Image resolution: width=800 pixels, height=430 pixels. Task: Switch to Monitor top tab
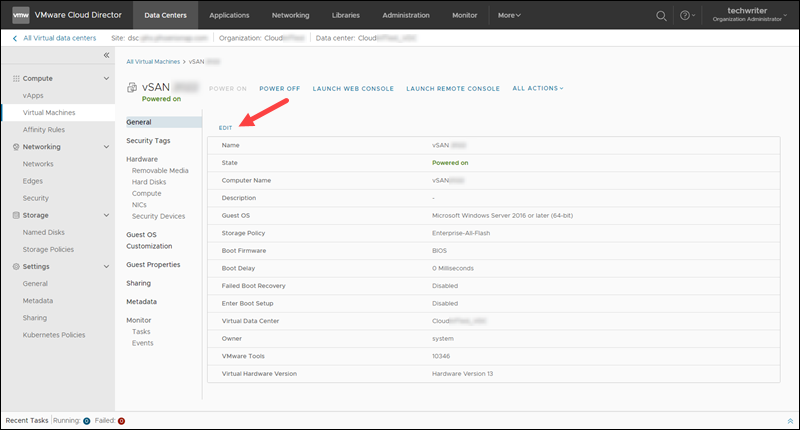click(464, 15)
